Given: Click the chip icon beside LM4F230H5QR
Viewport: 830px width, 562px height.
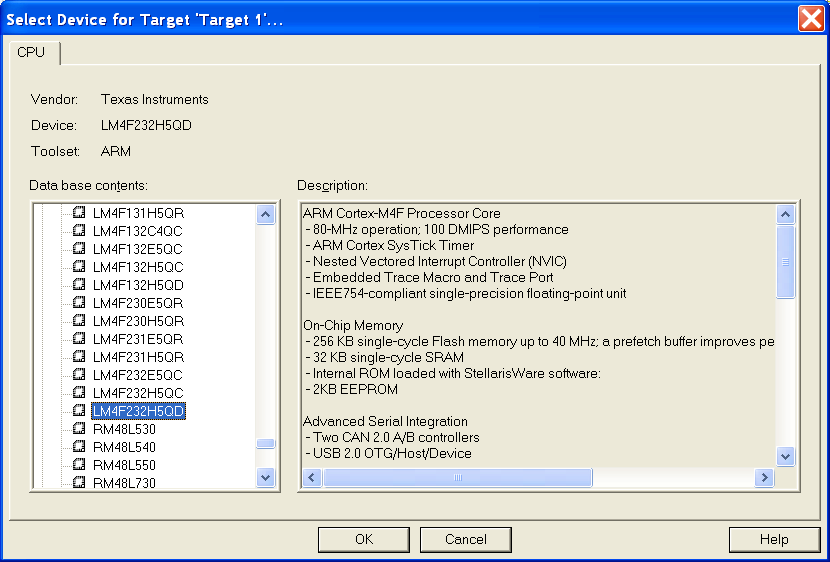Looking at the screenshot, I should [79, 321].
